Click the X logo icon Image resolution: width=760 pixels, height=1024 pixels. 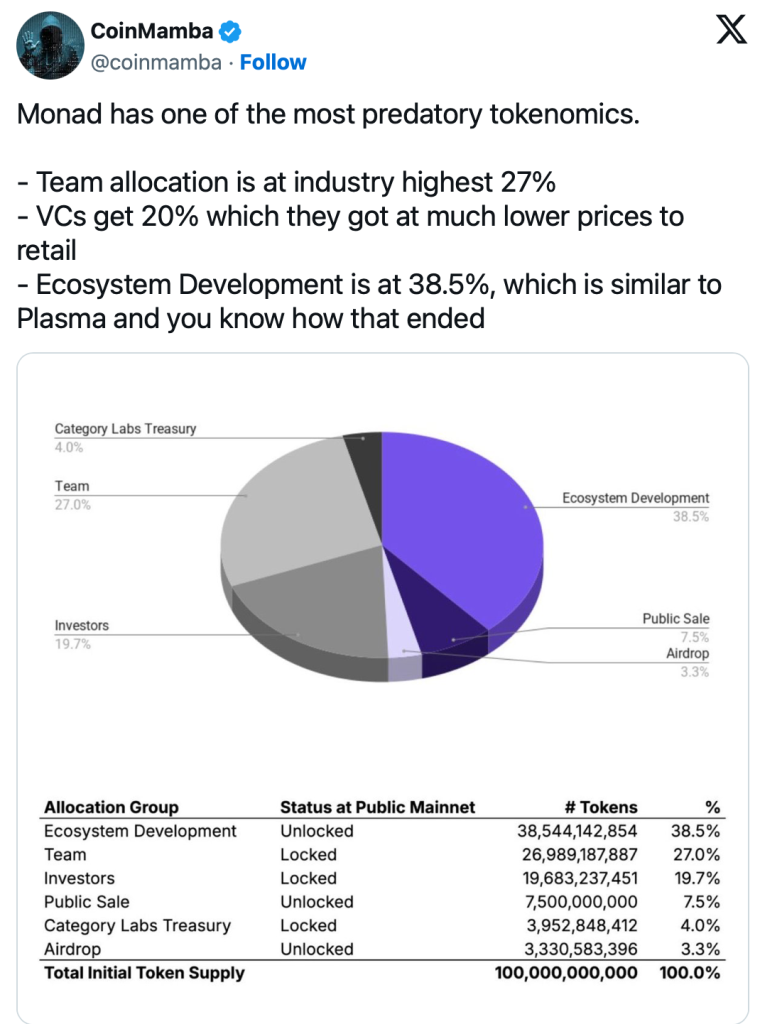731,30
